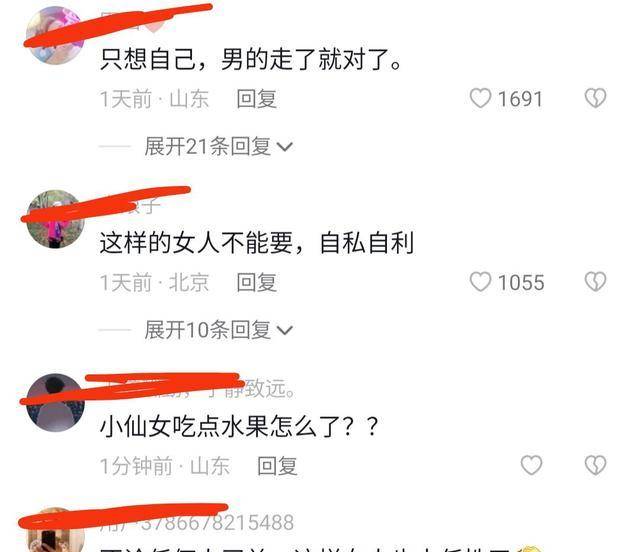Tap chevron beside 展开21条回复

[x=284, y=147]
